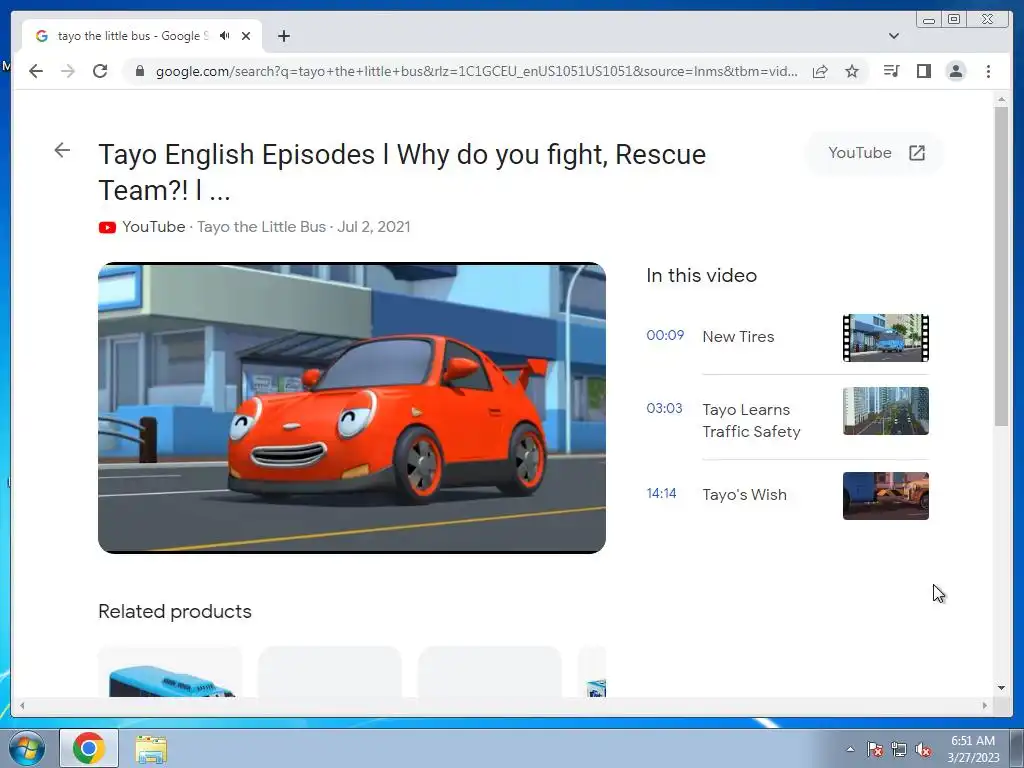Viewport: 1024px width, 768px height.
Task: Click the vertical scrollbar thumb
Action: [1001, 266]
